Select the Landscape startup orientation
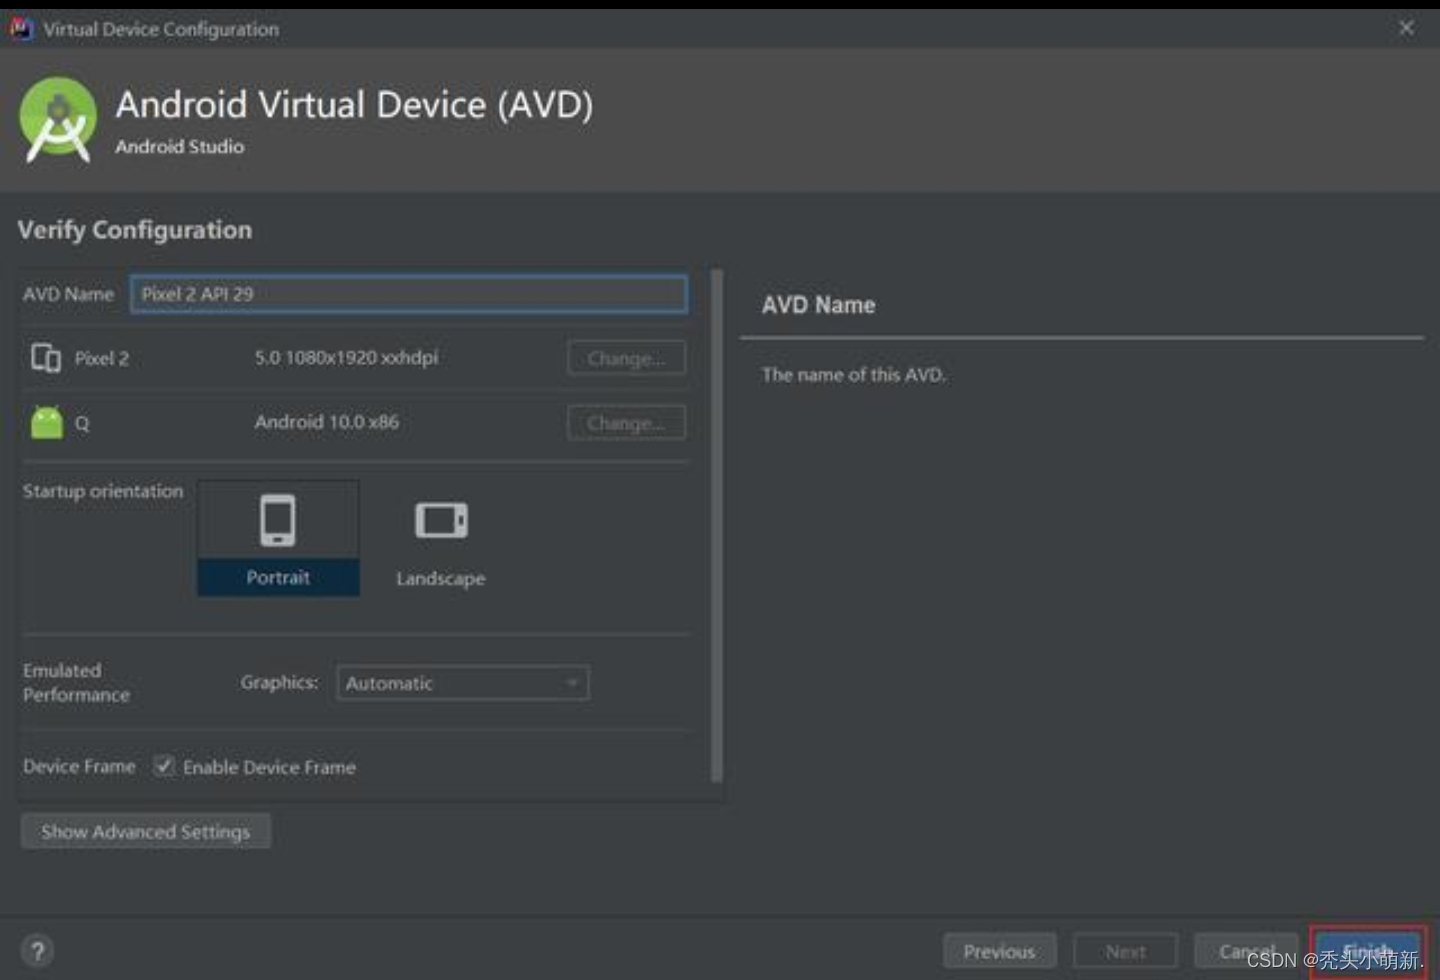The height and width of the screenshot is (980, 1440). pos(440,543)
